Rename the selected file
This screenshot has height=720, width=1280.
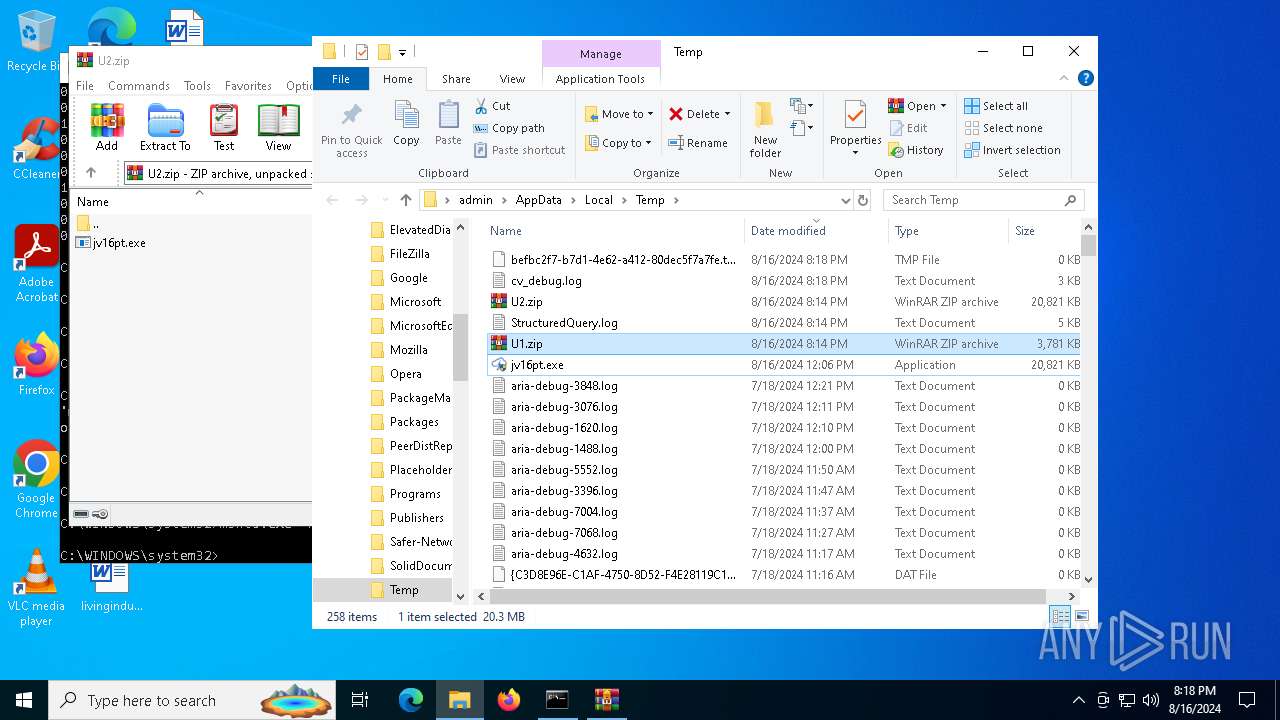(697, 143)
